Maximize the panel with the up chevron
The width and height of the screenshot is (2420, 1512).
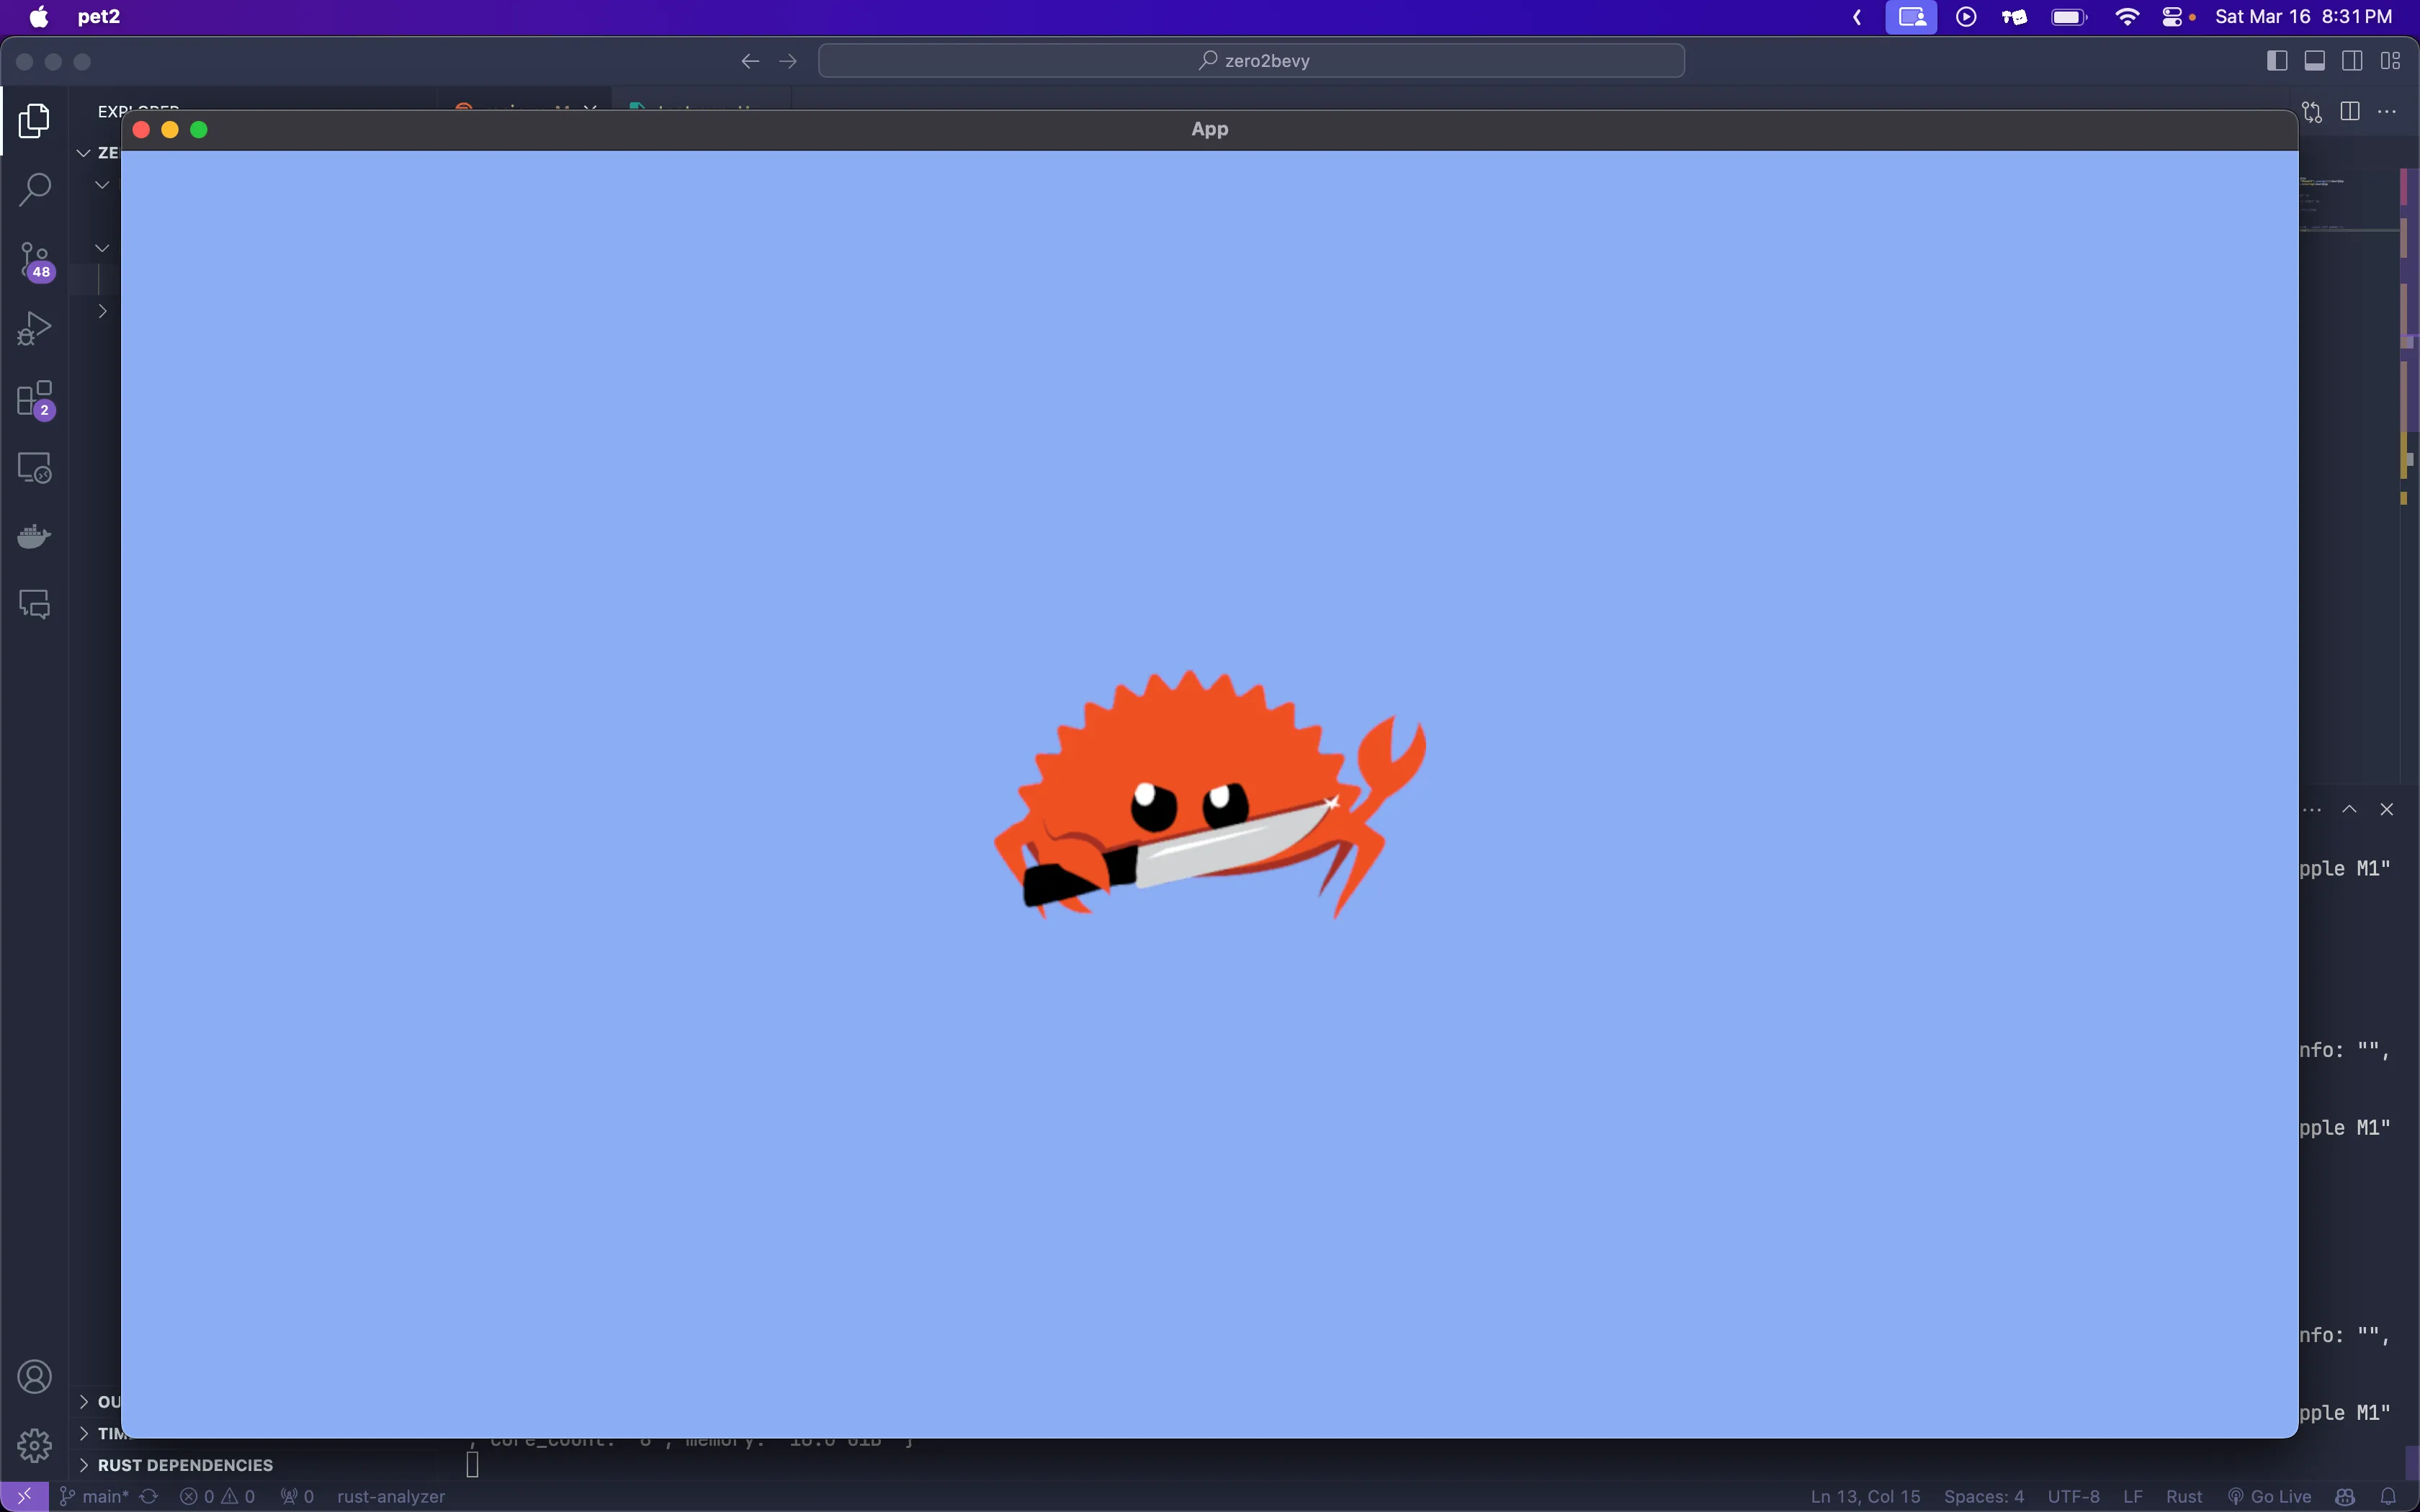coord(2349,809)
